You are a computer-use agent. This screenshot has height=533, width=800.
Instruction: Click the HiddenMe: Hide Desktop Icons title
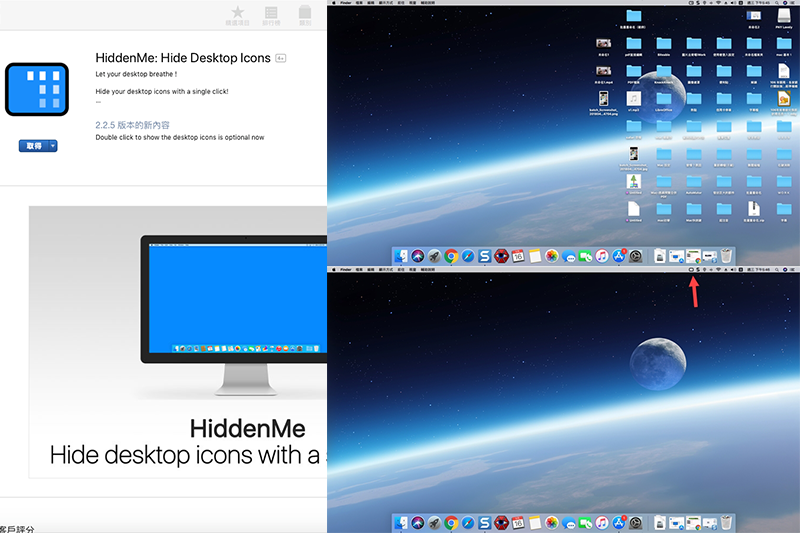click(x=183, y=58)
